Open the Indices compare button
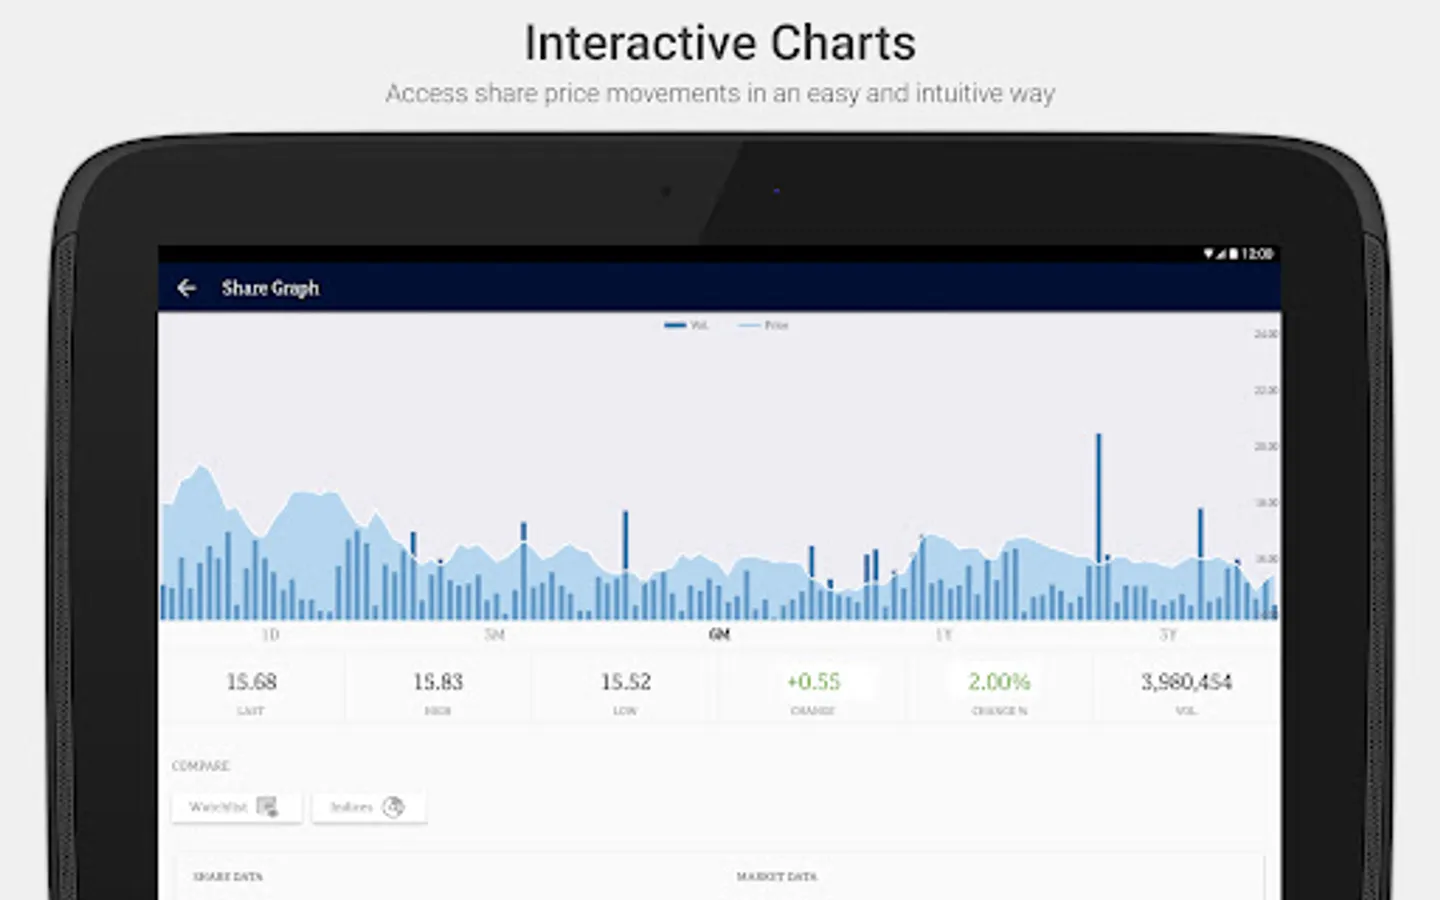Image resolution: width=1440 pixels, height=900 pixels. (369, 807)
